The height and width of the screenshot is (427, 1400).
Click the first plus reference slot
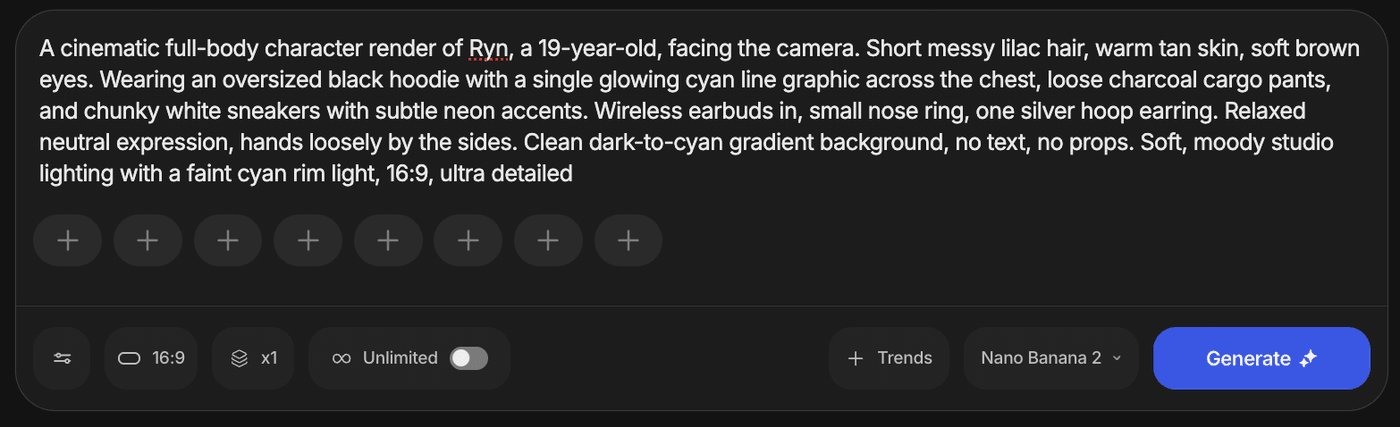click(x=68, y=240)
